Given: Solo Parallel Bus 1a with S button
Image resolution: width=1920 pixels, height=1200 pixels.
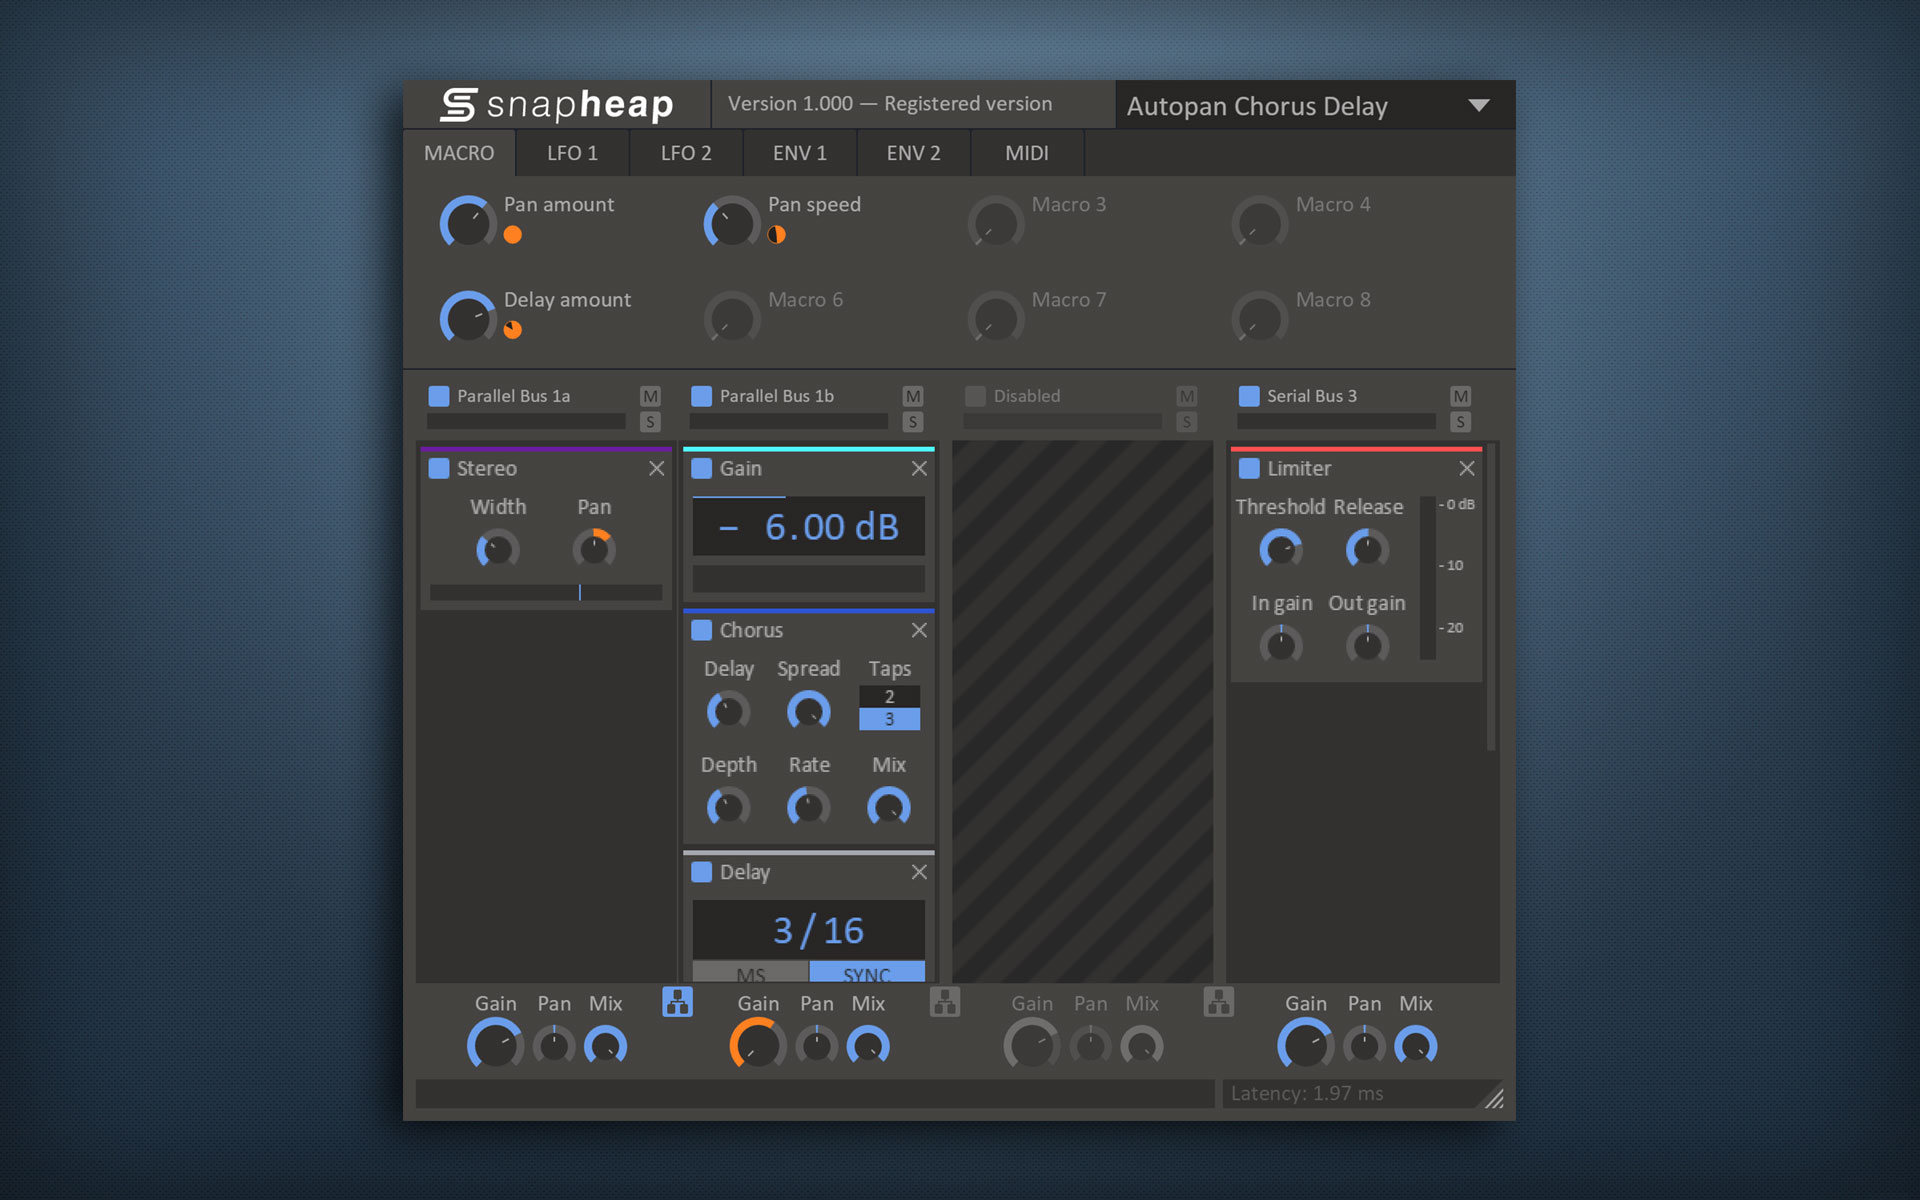Looking at the screenshot, I should (x=650, y=422).
